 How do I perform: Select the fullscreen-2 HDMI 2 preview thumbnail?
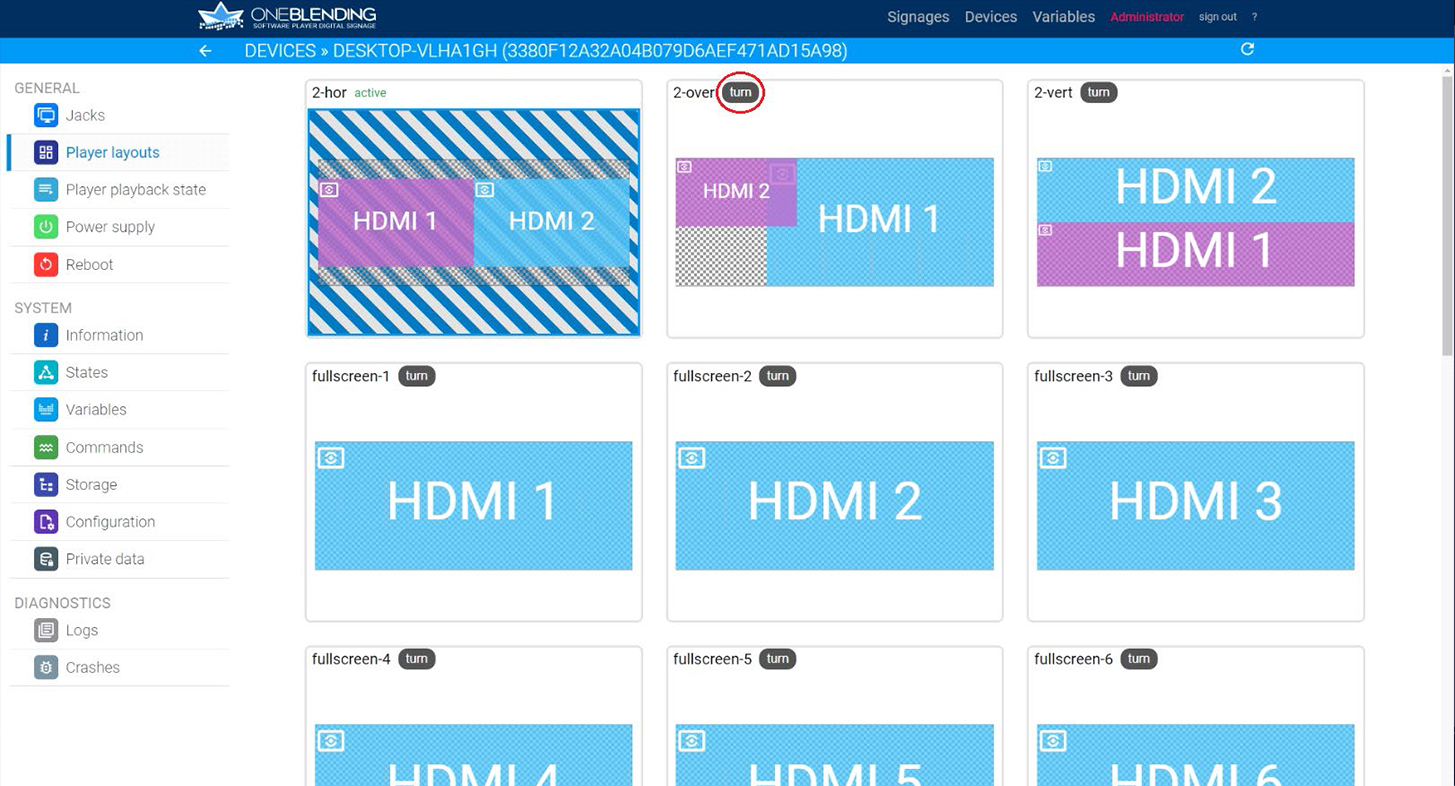point(834,506)
